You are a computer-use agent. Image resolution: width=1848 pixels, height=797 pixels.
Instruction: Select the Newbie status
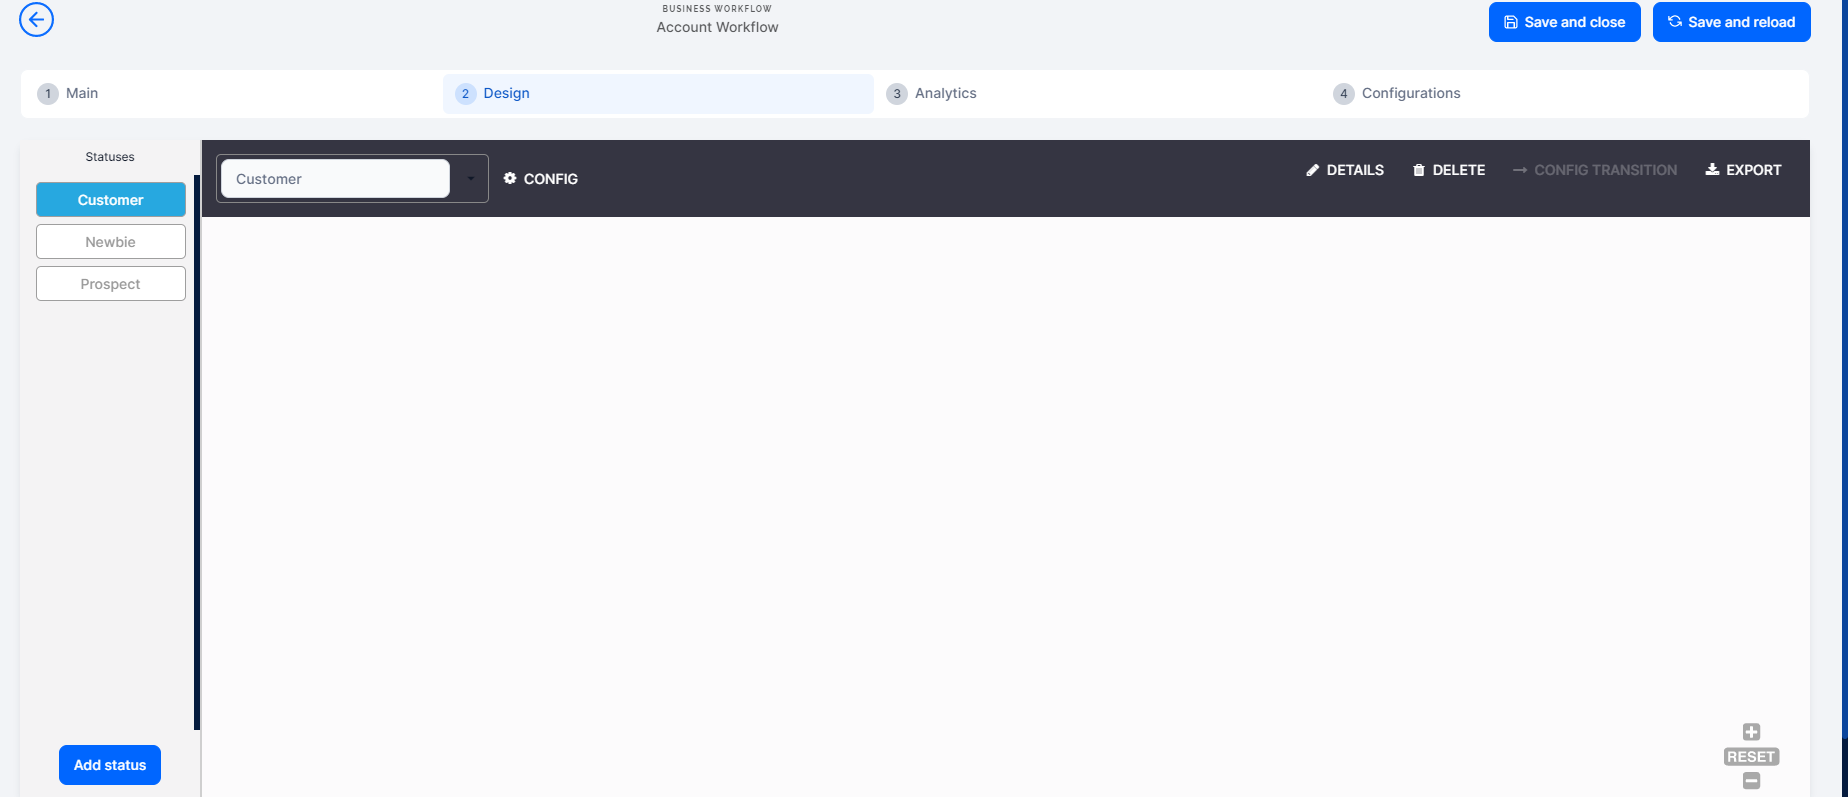111,242
